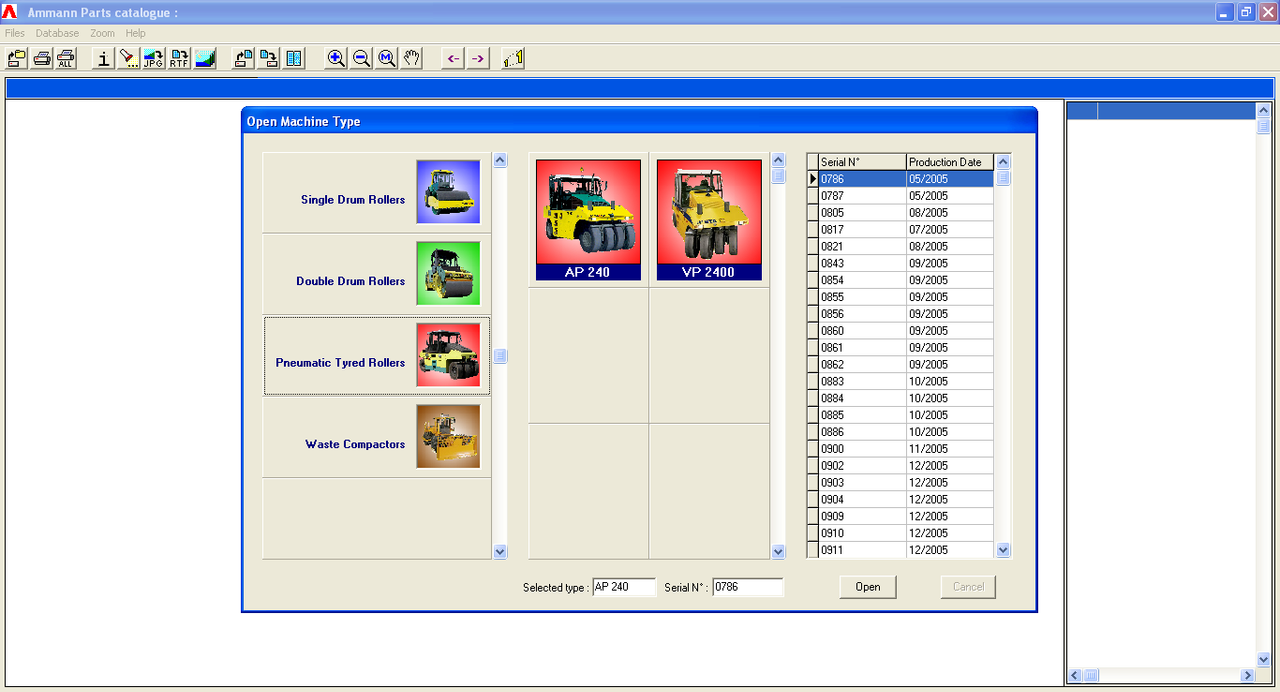Click the 11/2005 production date cell
Viewport: 1280px width, 692px height.
[950, 449]
